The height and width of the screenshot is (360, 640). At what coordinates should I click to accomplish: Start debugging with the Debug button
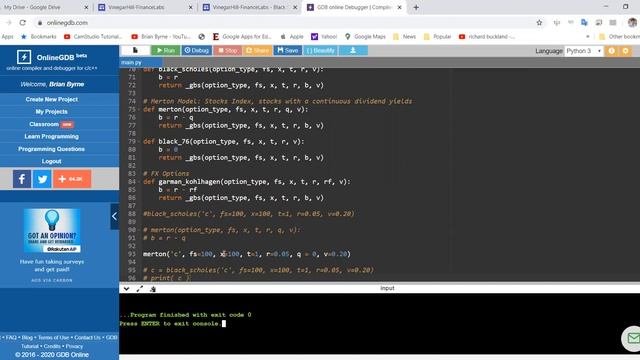[196, 50]
